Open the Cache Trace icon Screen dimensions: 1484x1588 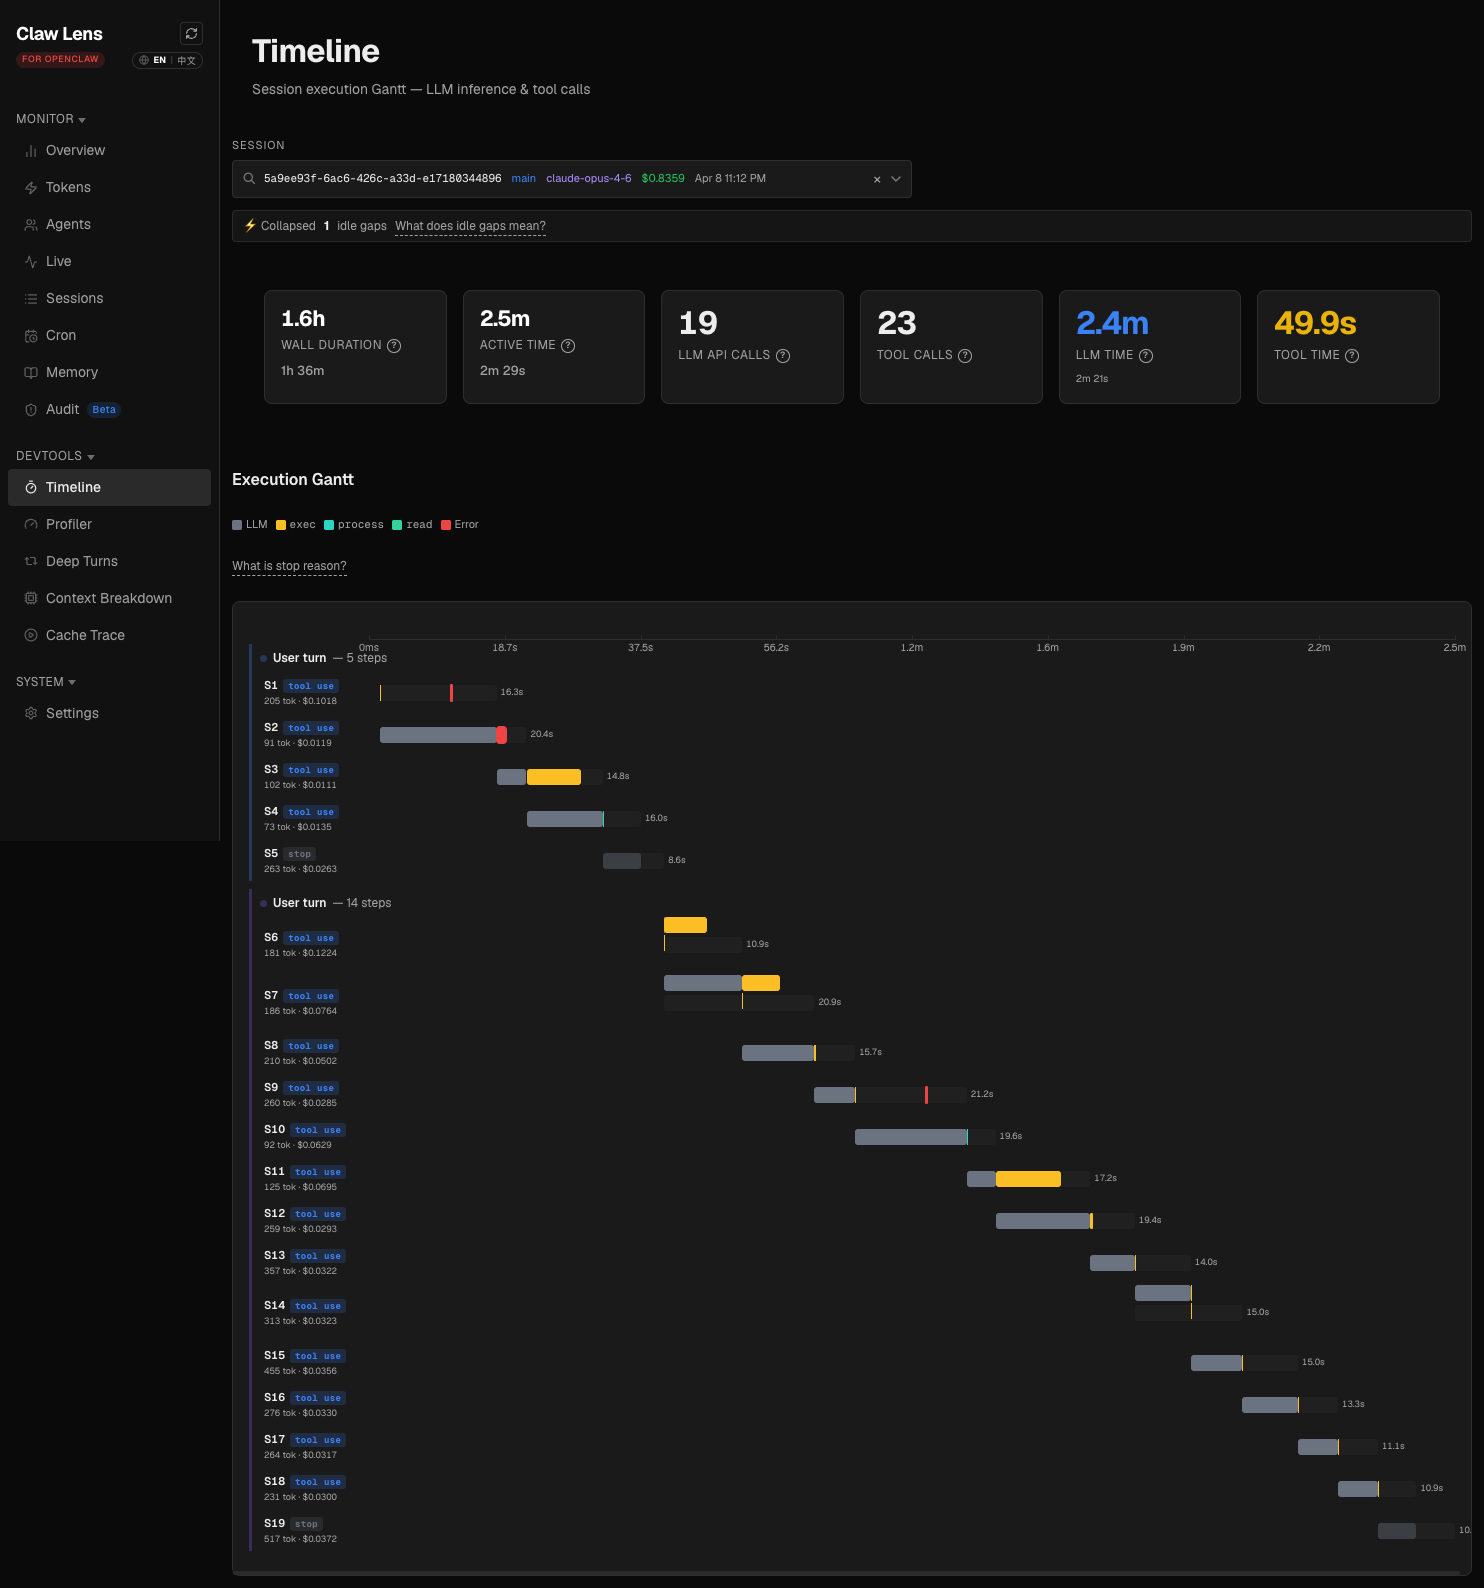click(31, 636)
